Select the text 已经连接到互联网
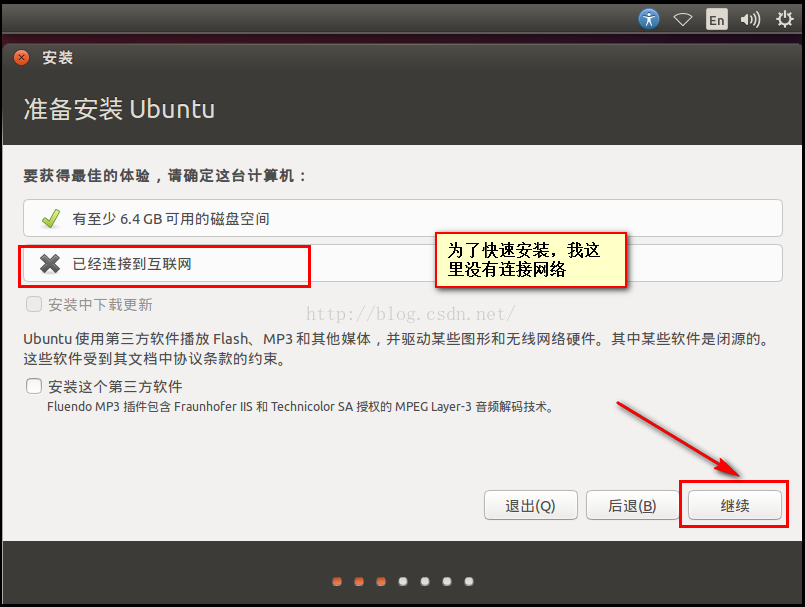805x607 pixels. [x=132, y=264]
